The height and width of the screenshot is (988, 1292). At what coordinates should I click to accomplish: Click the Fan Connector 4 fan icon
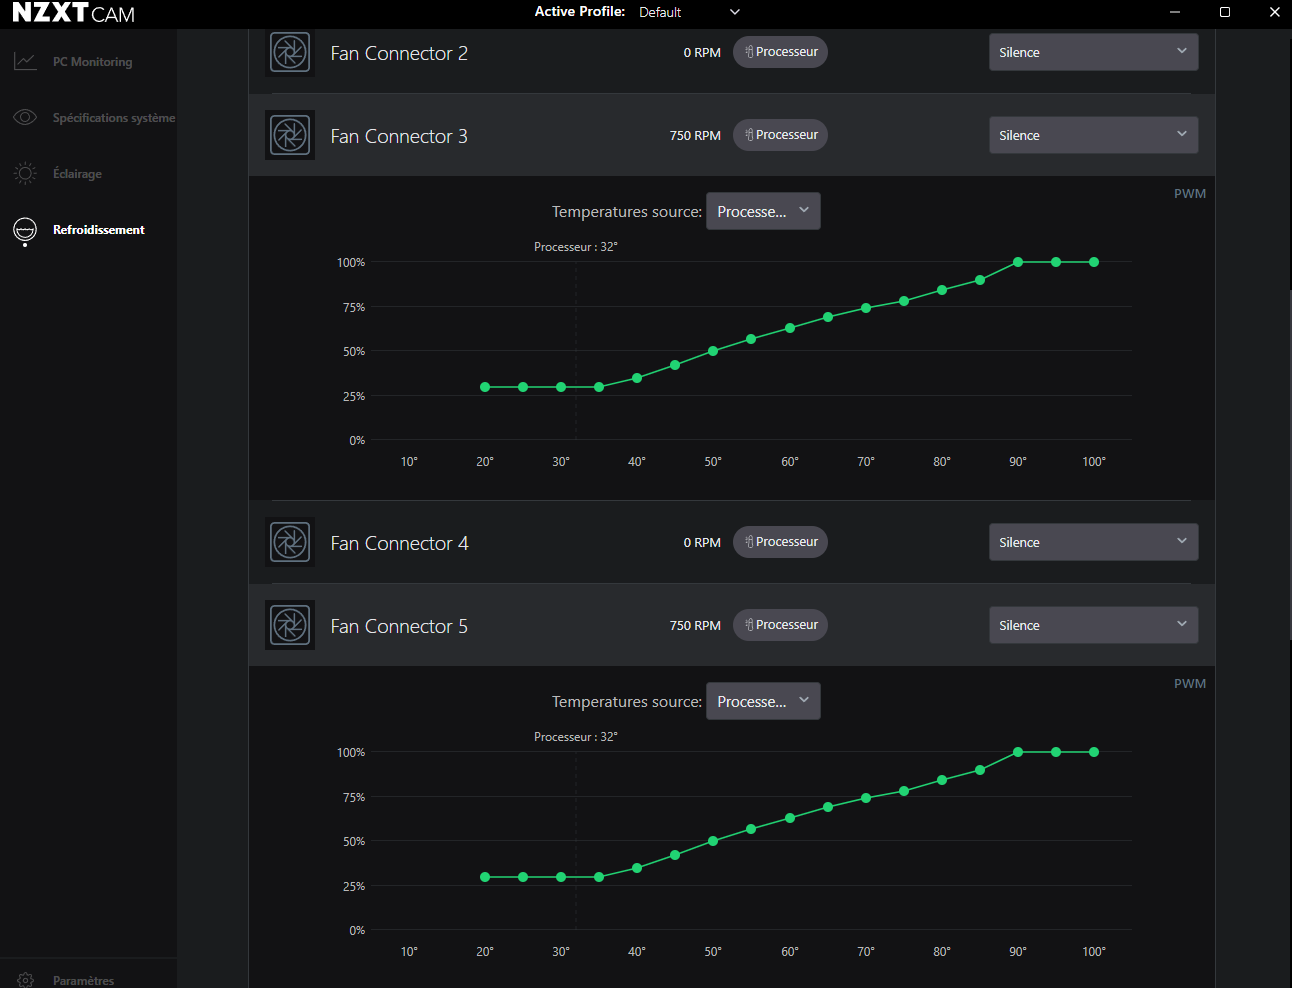pyautogui.click(x=290, y=543)
